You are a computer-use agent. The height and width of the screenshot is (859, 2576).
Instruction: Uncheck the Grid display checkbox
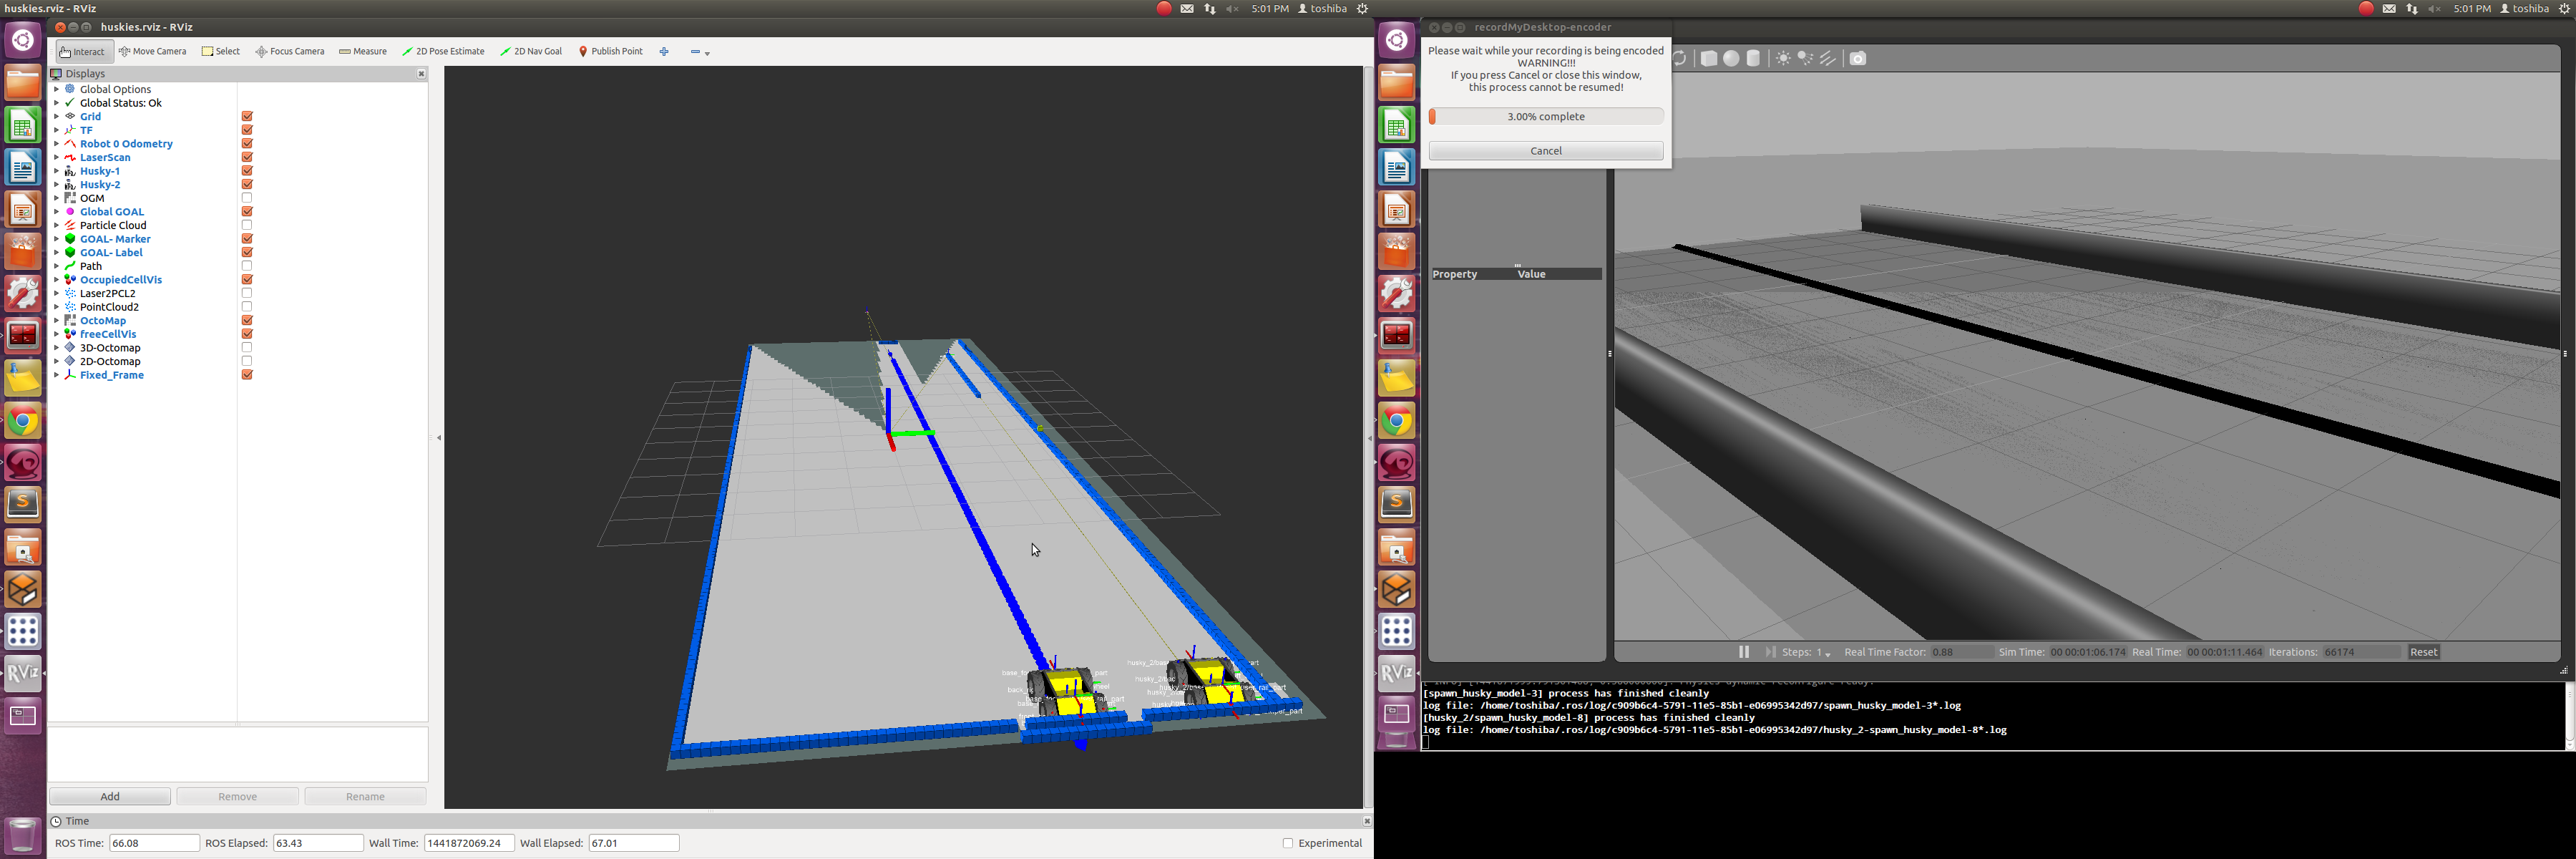point(247,117)
